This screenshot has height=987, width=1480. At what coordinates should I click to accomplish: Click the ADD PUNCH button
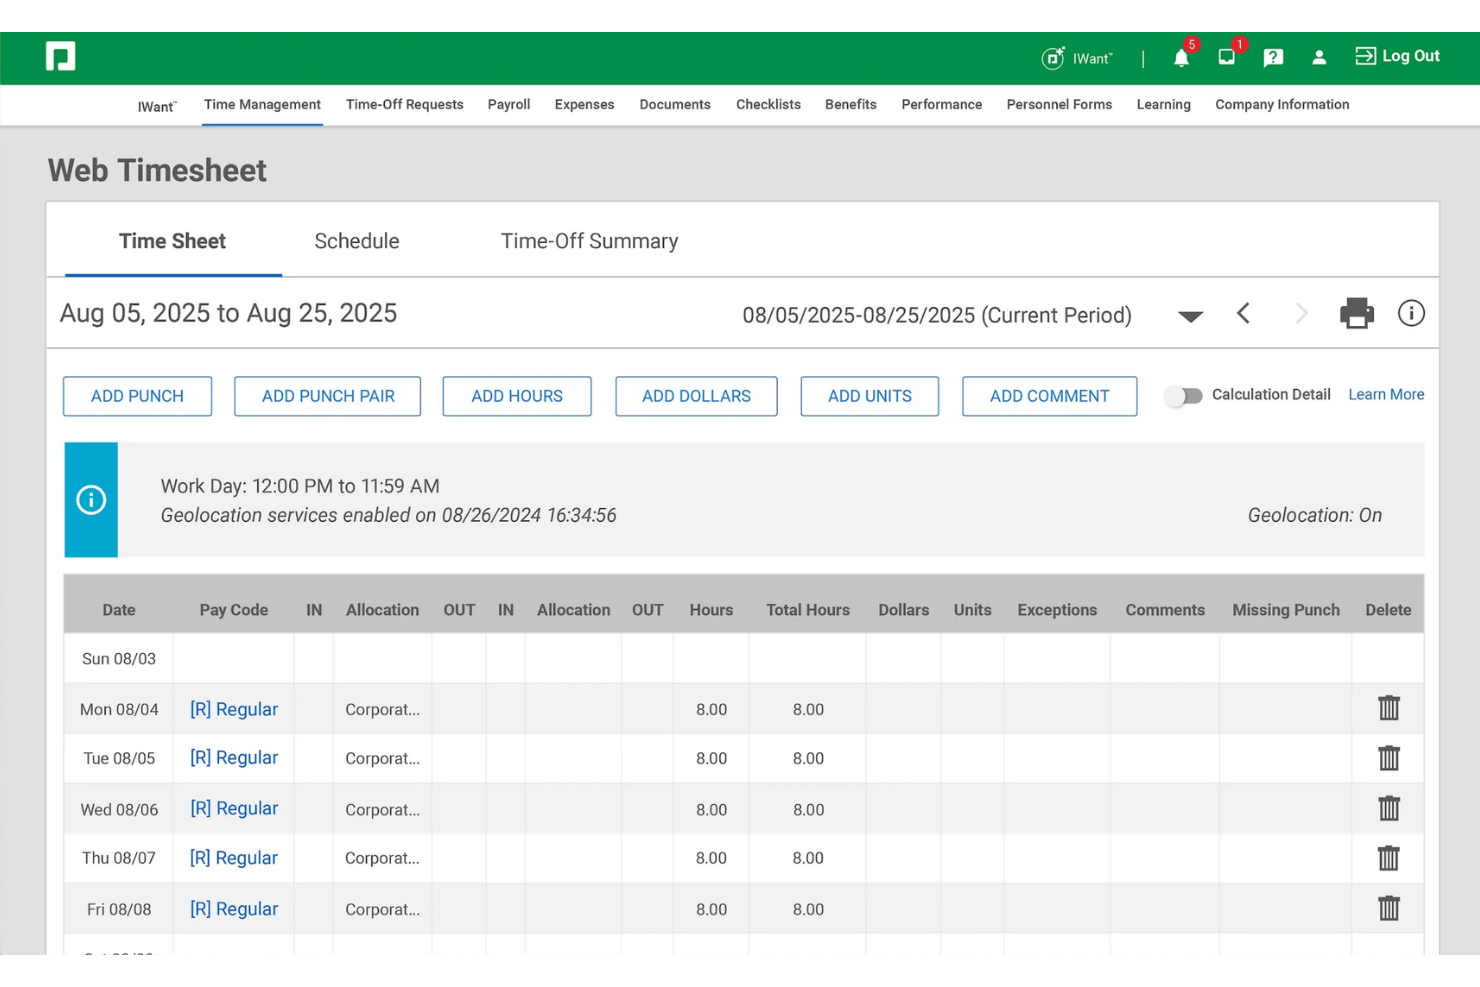pyautogui.click(x=137, y=396)
